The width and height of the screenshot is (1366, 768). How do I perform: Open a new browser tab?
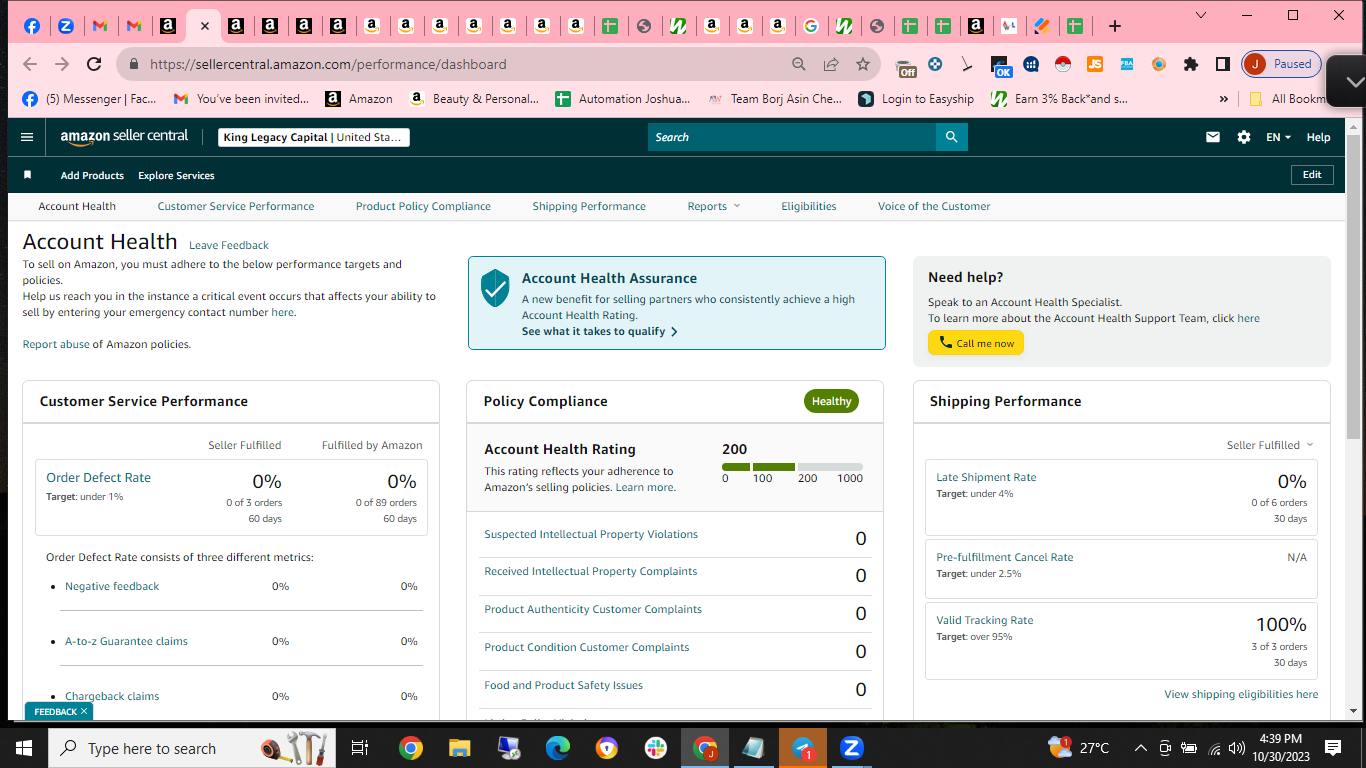pyautogui.click(x=1115, y=26)
